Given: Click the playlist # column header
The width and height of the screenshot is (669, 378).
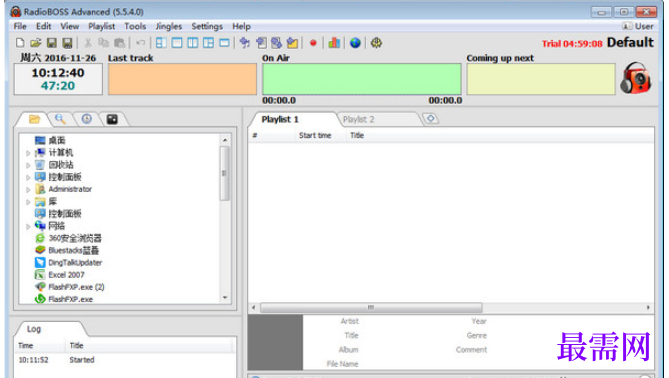Looking at the screenshot, I should coord(255,135).
